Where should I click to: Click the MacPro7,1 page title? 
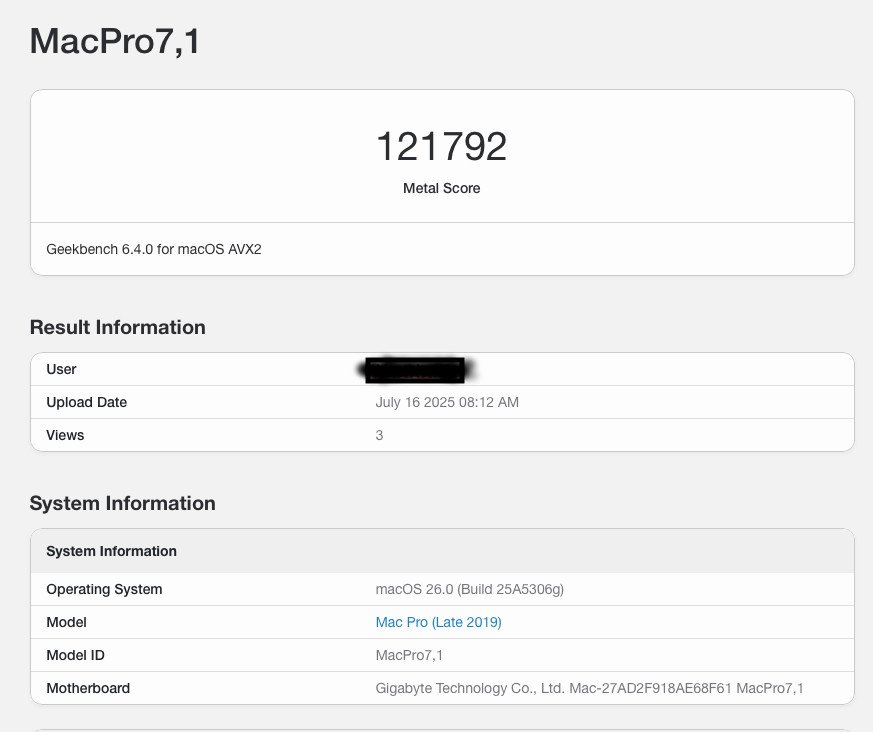click(x=115, y=41)
